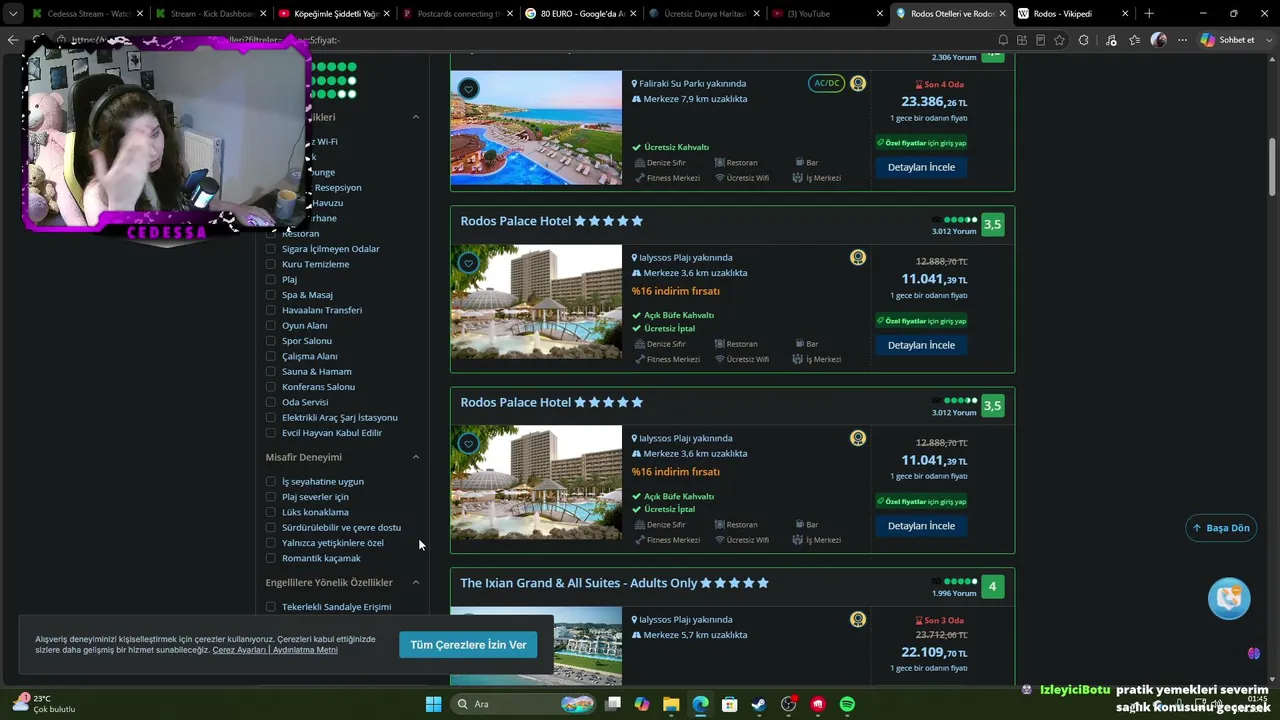Click the heart icon on second Rodos Palace Hotel
The height and width of the screenshot is (720, 1280).
pos(468,444)
